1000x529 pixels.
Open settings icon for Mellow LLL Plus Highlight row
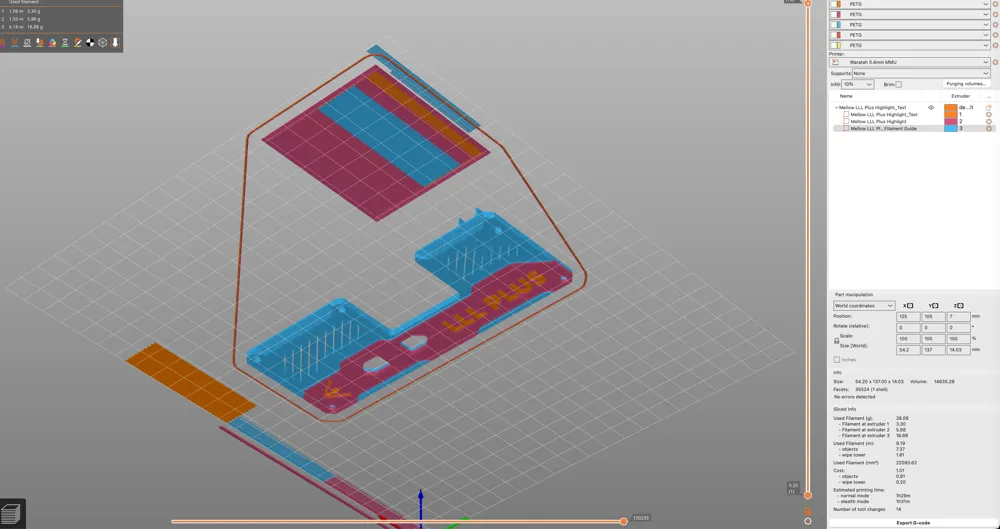(989, 122)
